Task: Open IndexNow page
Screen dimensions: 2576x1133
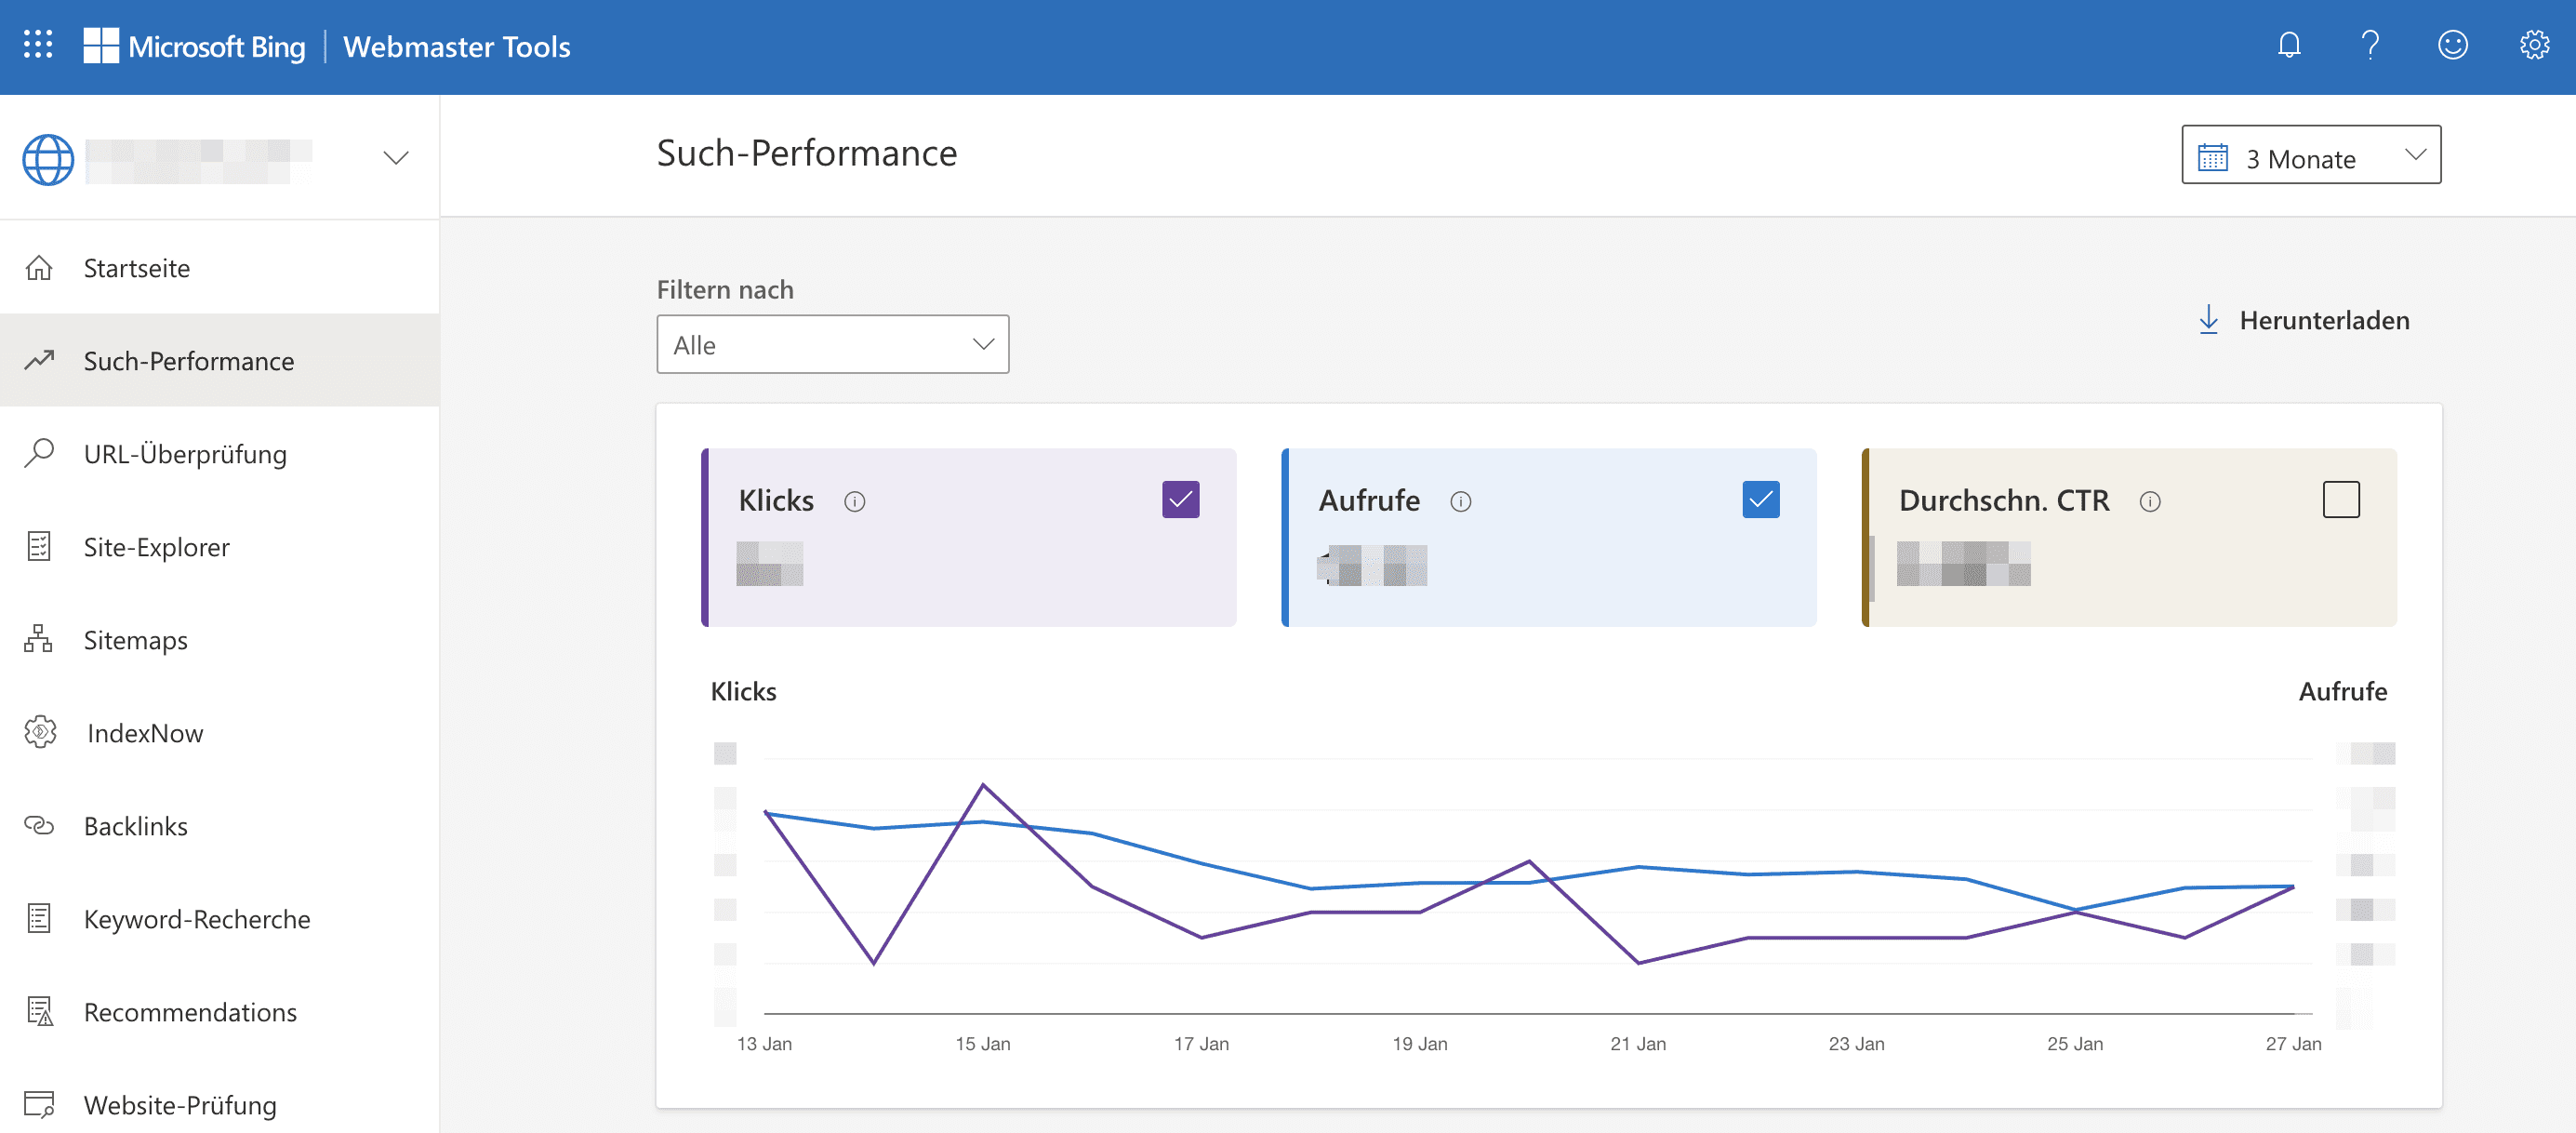Action: pos(219,732)
